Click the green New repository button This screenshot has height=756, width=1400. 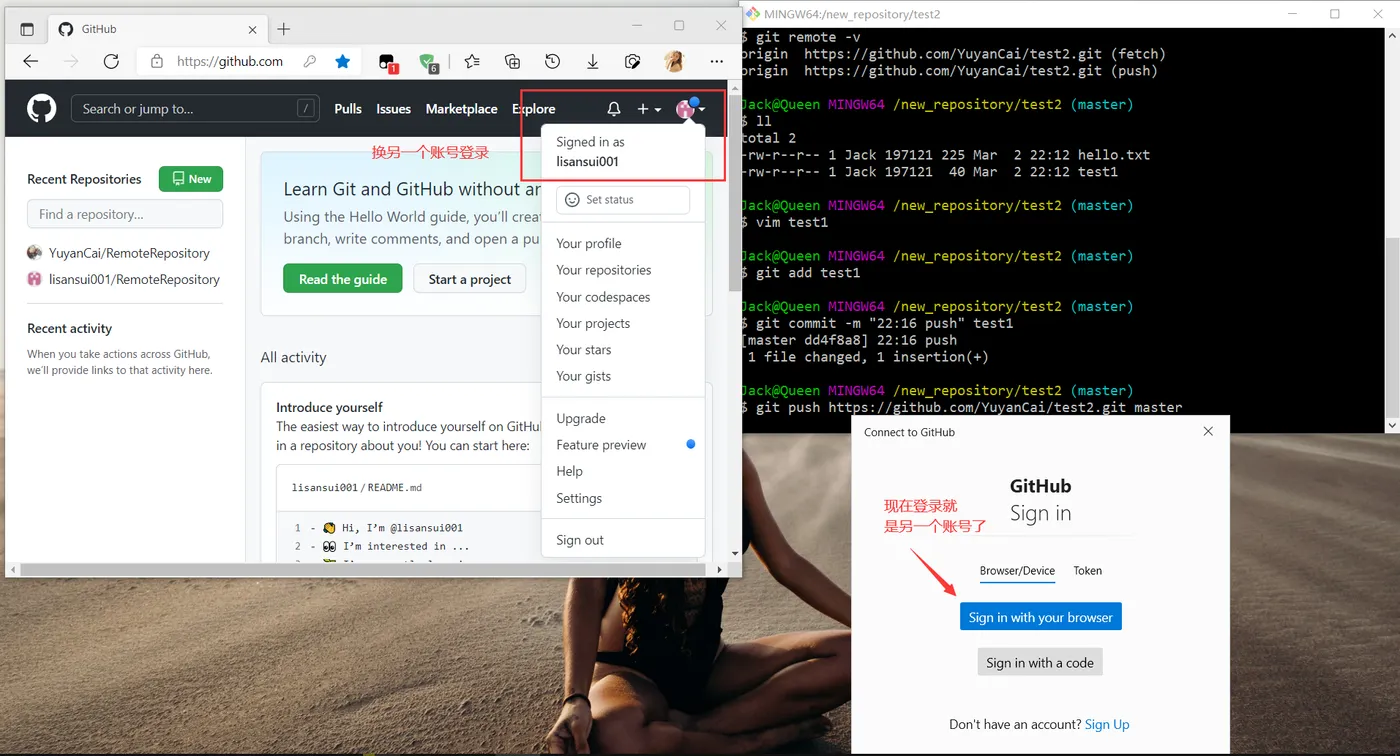point(191,179)
